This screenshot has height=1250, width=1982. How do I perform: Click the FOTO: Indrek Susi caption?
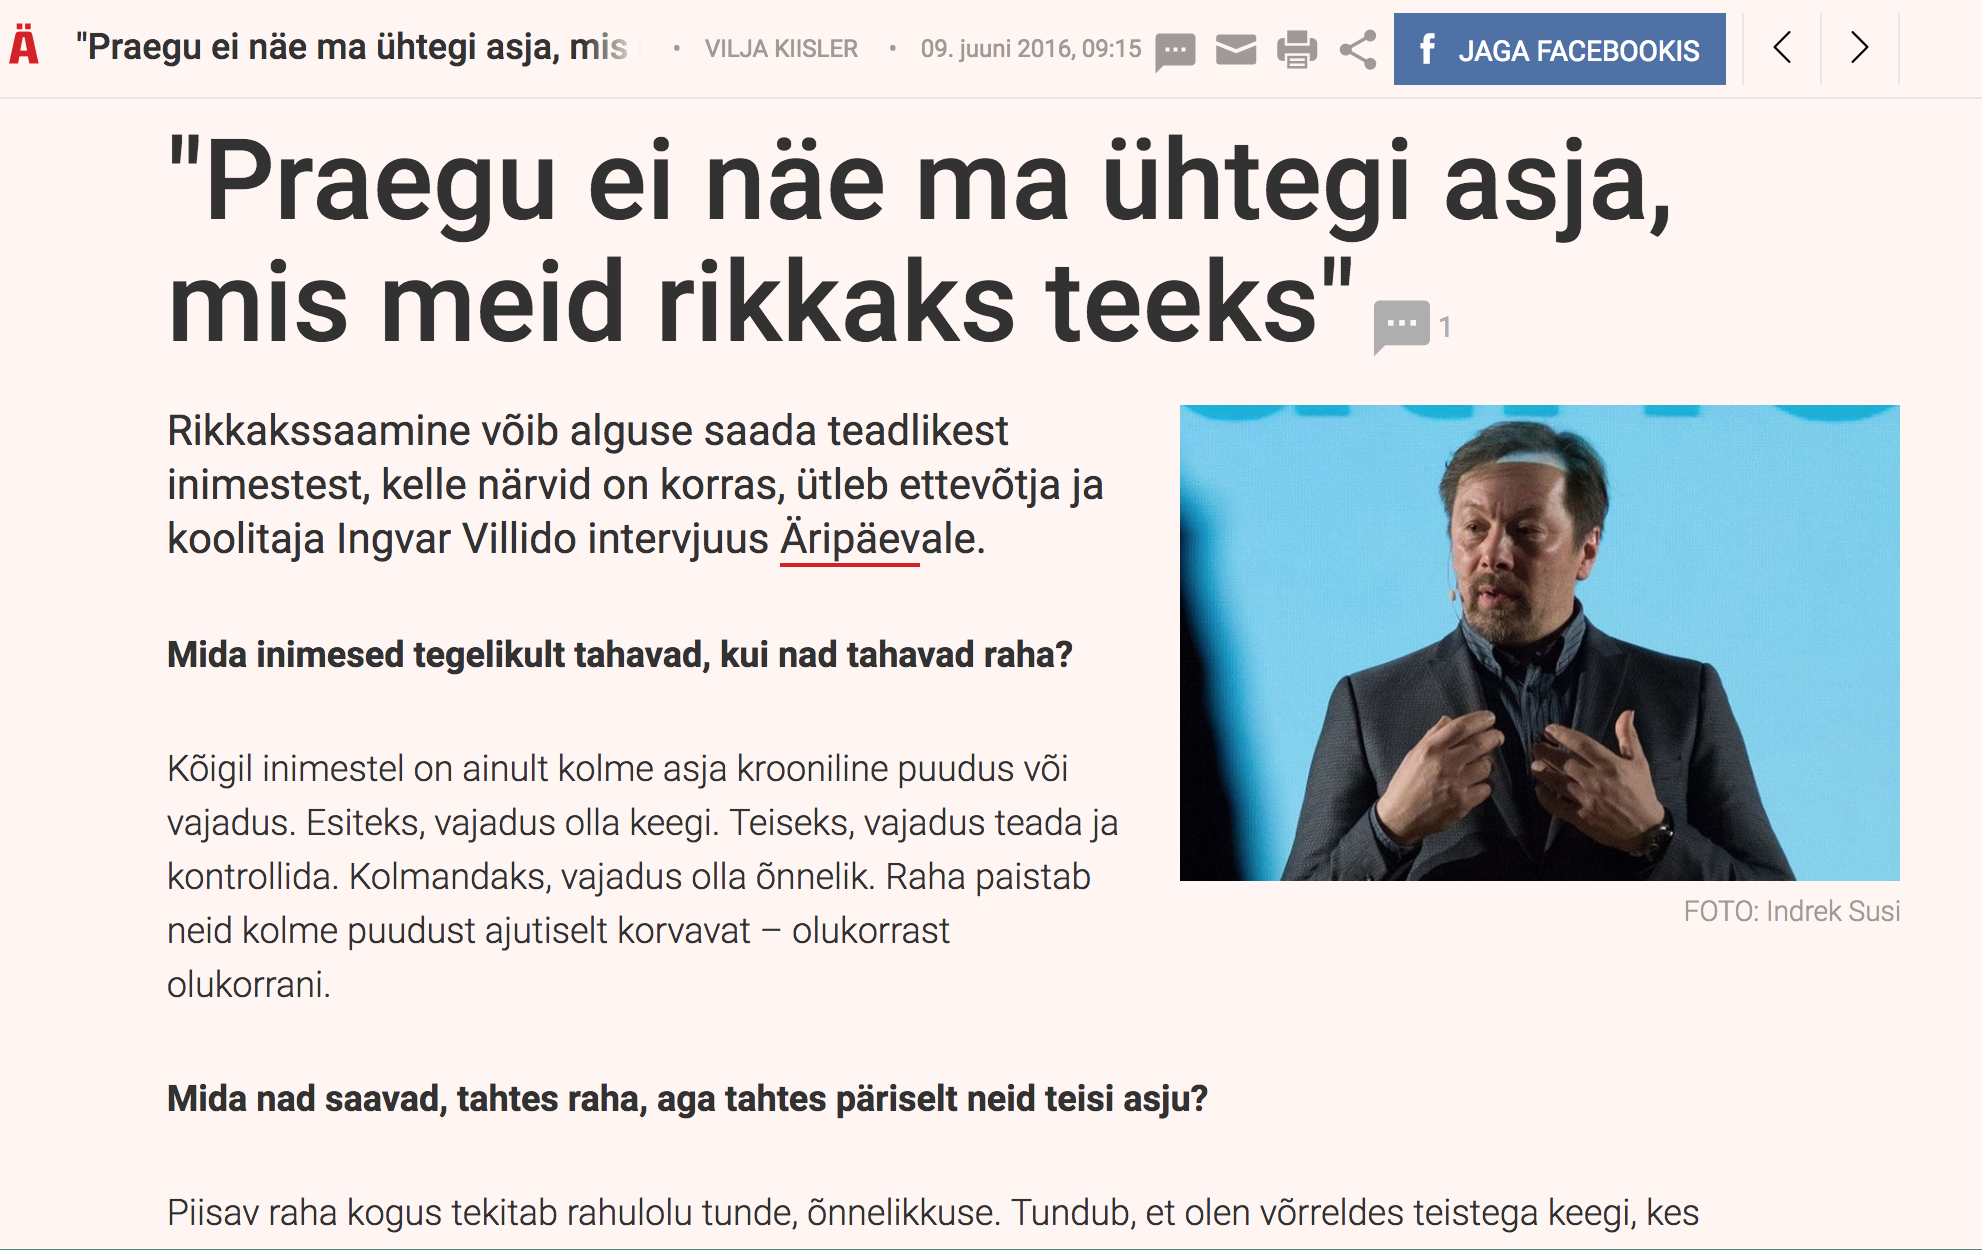tap(1791, 911)
